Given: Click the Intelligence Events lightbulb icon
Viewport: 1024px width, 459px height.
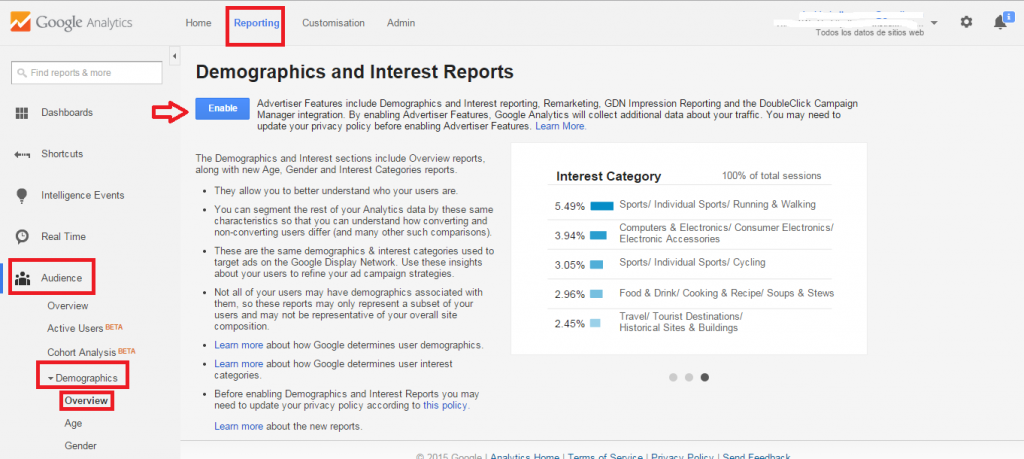Looking at the screenshot, I should (x=22, y=195).
